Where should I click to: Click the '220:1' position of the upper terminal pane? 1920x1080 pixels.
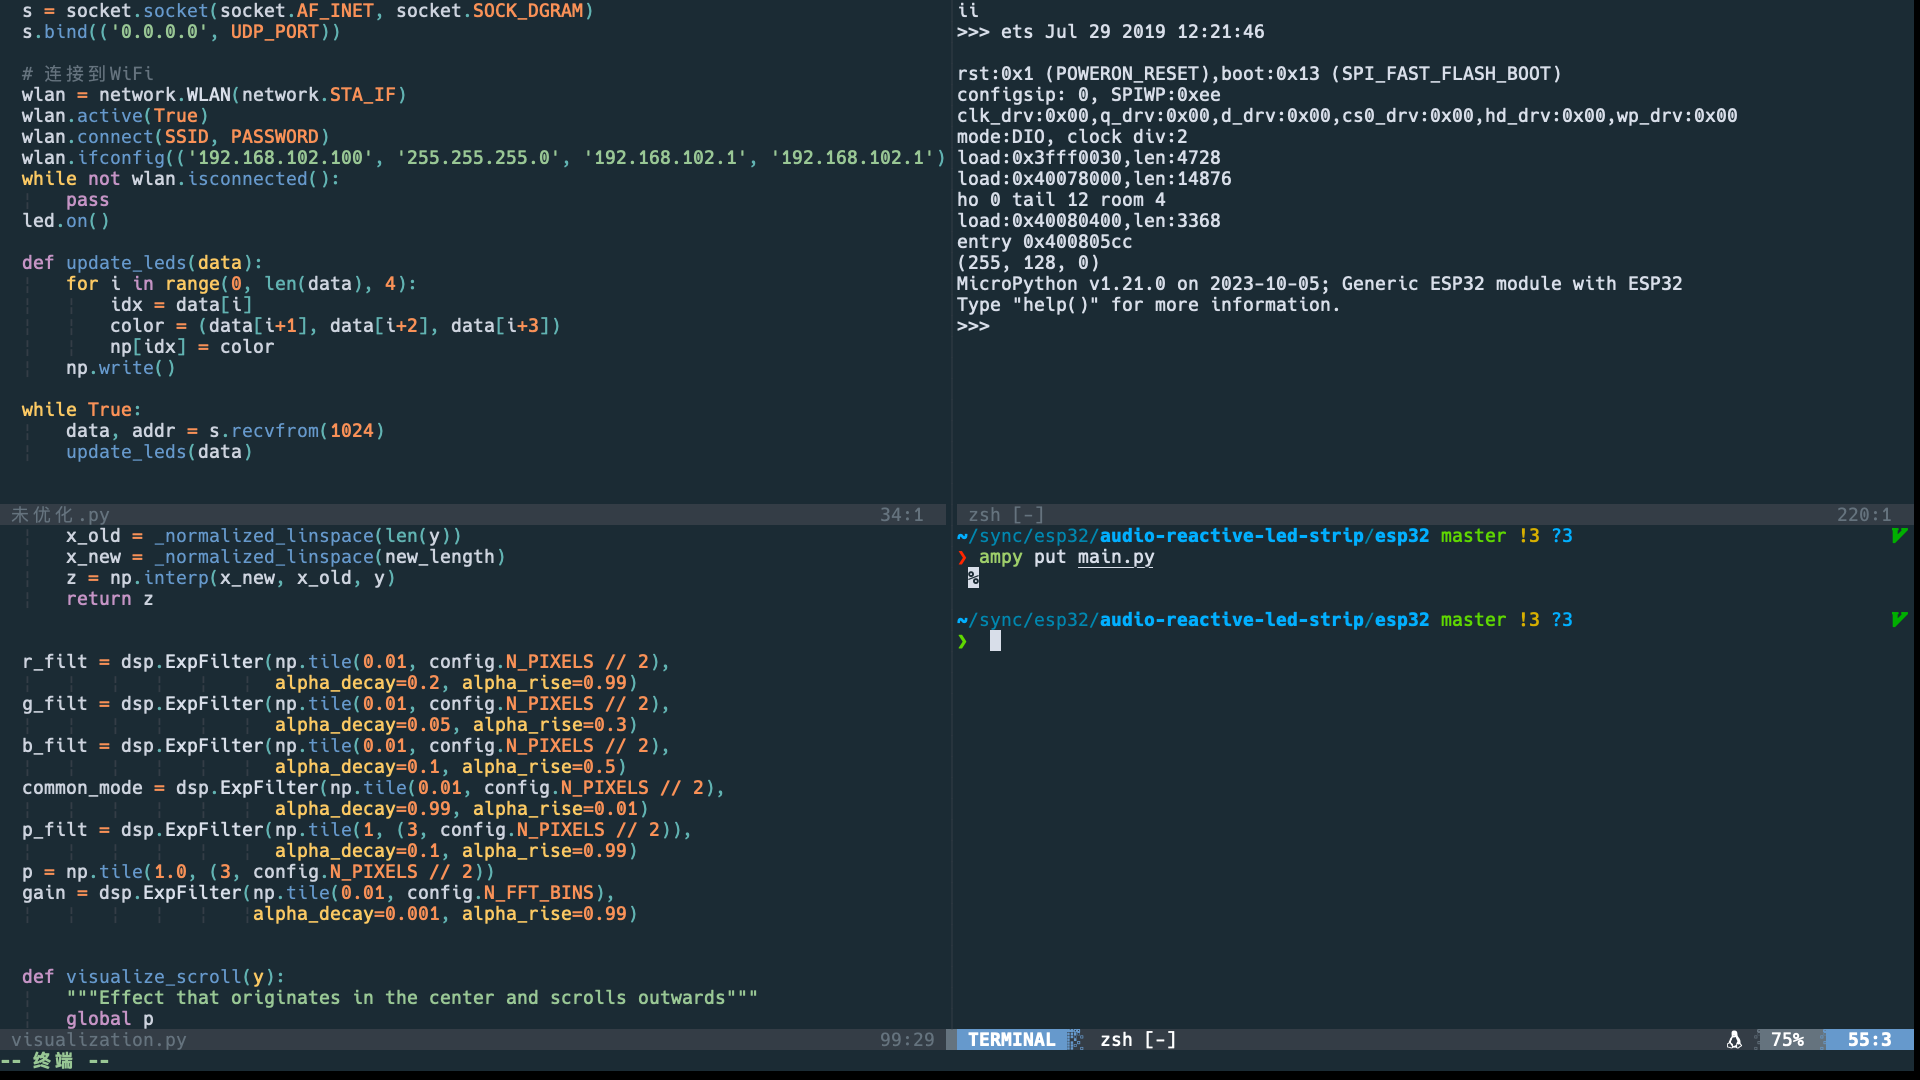tap(1864, 515)
